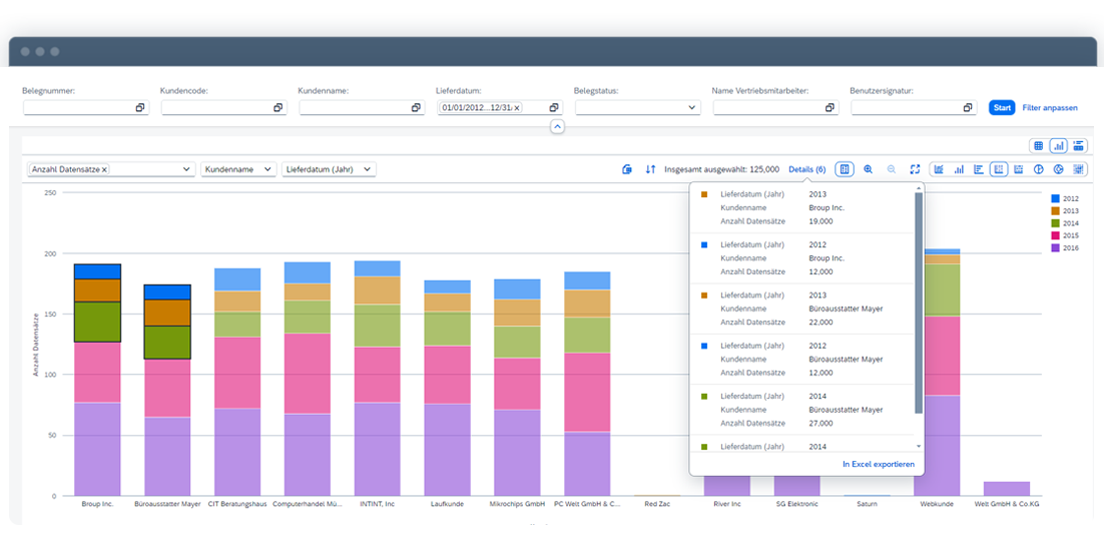The height and width of the screenshot is (535, 1104).
Task: Remove the Anzahl Datensätze measure token
Action: 105,170
